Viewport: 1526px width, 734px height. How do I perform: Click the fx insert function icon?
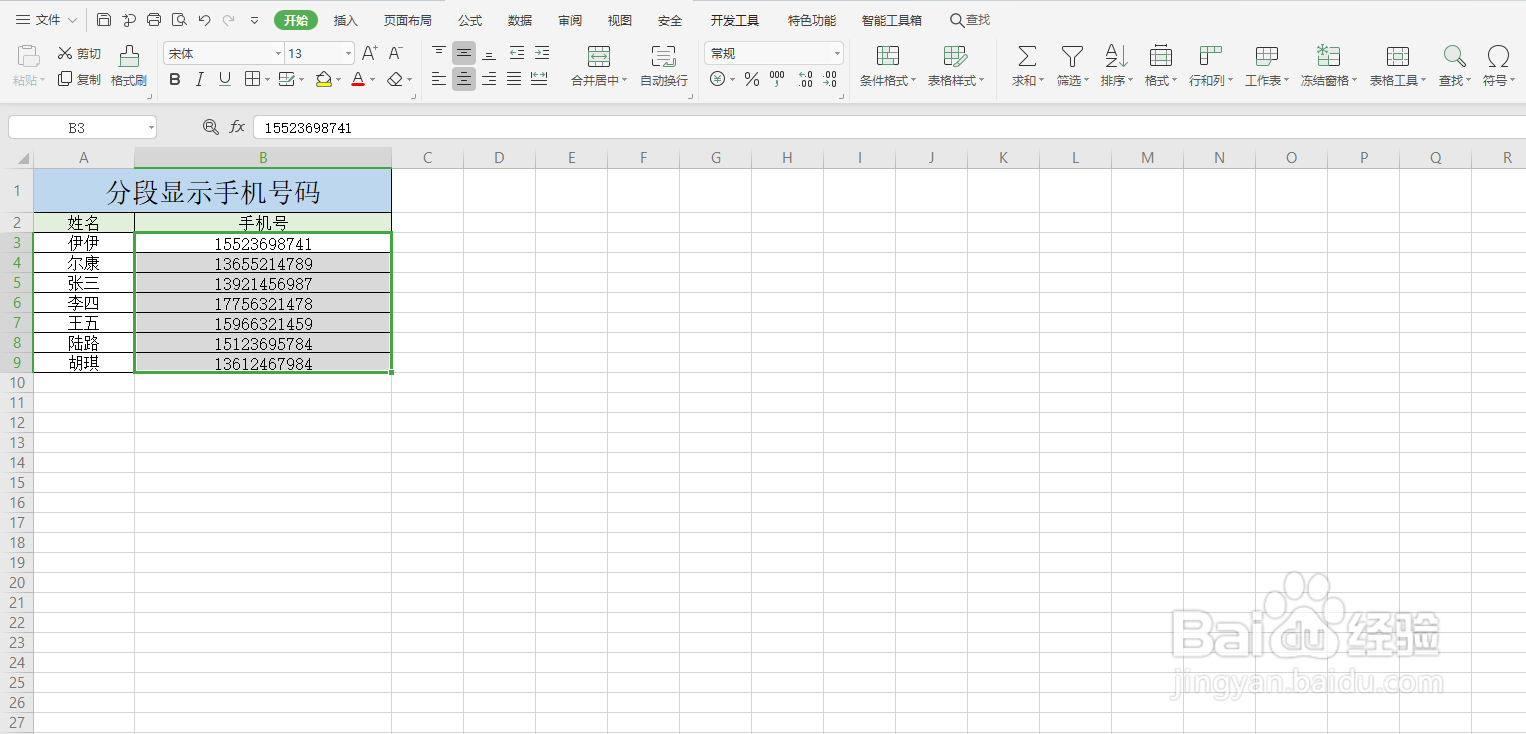click(x=237, y=127)
